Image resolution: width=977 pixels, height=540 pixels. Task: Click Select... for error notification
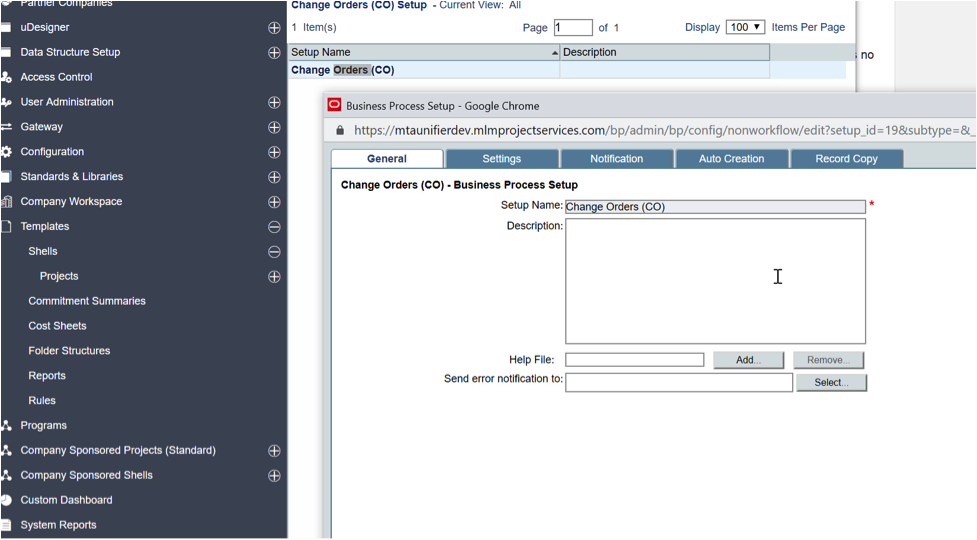tap(831, 382)
